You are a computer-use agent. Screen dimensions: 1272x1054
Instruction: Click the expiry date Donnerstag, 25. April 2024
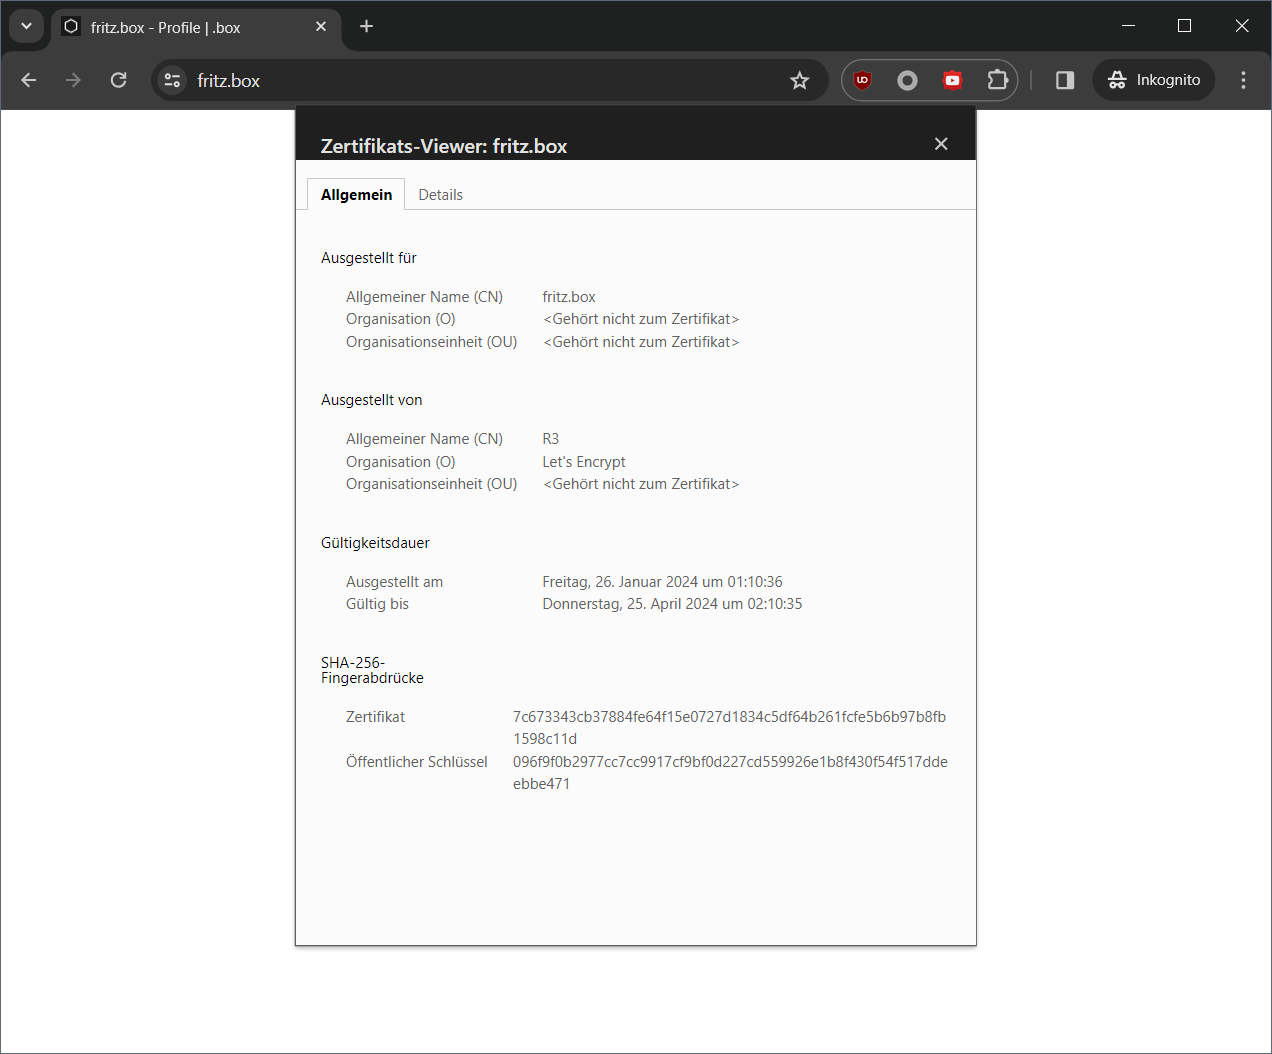(672, 604)
